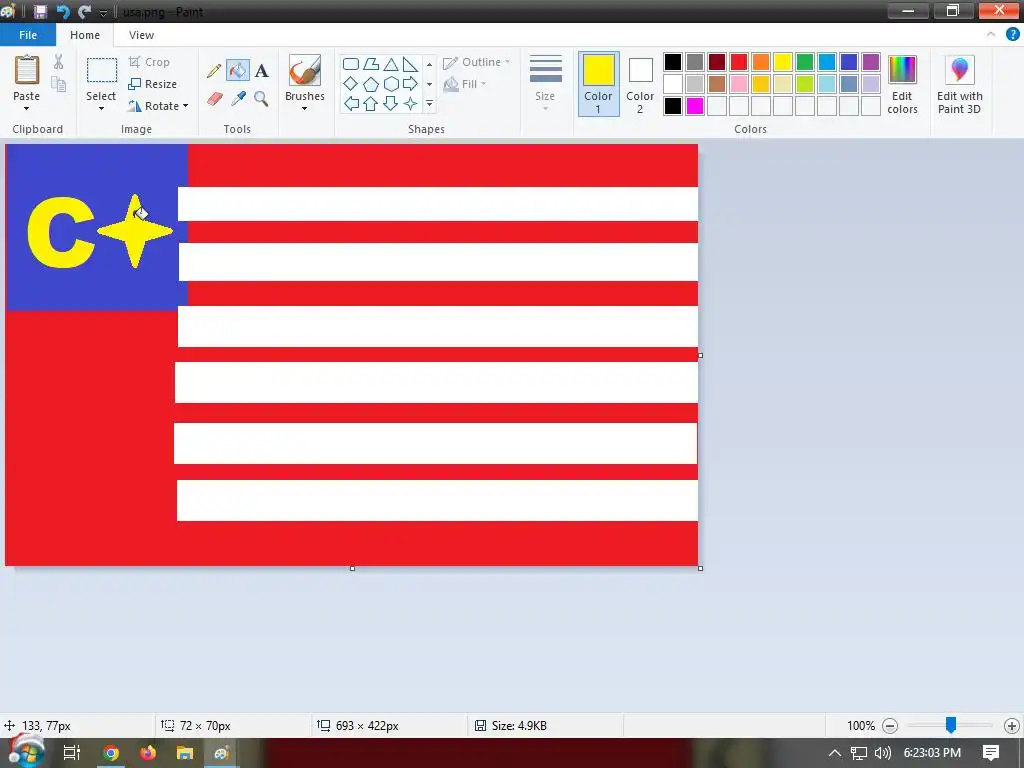Expand the shapes gallery more arrow
This screenshot has height=768, width=1024.
429,103
